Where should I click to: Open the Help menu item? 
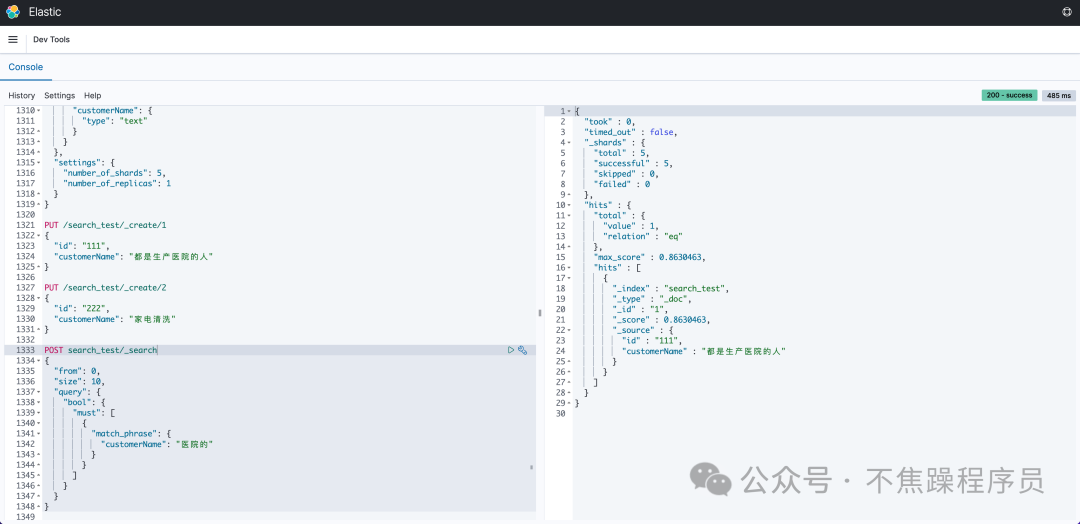[92, 96]
